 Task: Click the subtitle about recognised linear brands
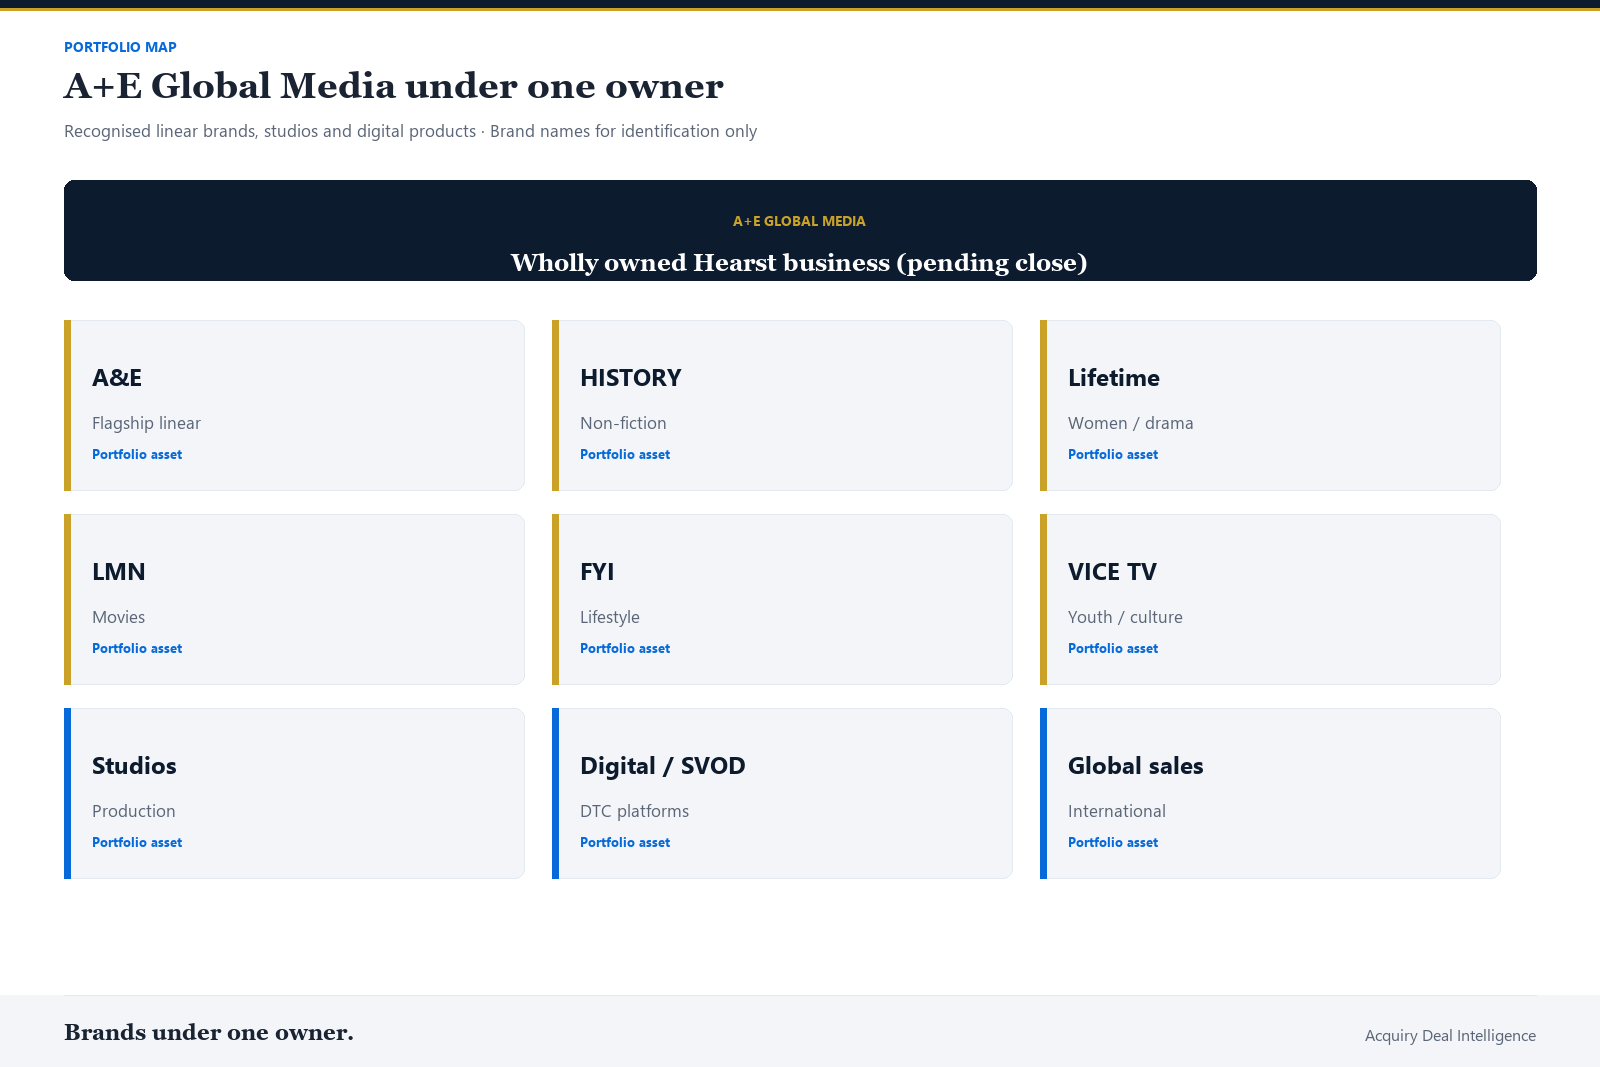410,131
